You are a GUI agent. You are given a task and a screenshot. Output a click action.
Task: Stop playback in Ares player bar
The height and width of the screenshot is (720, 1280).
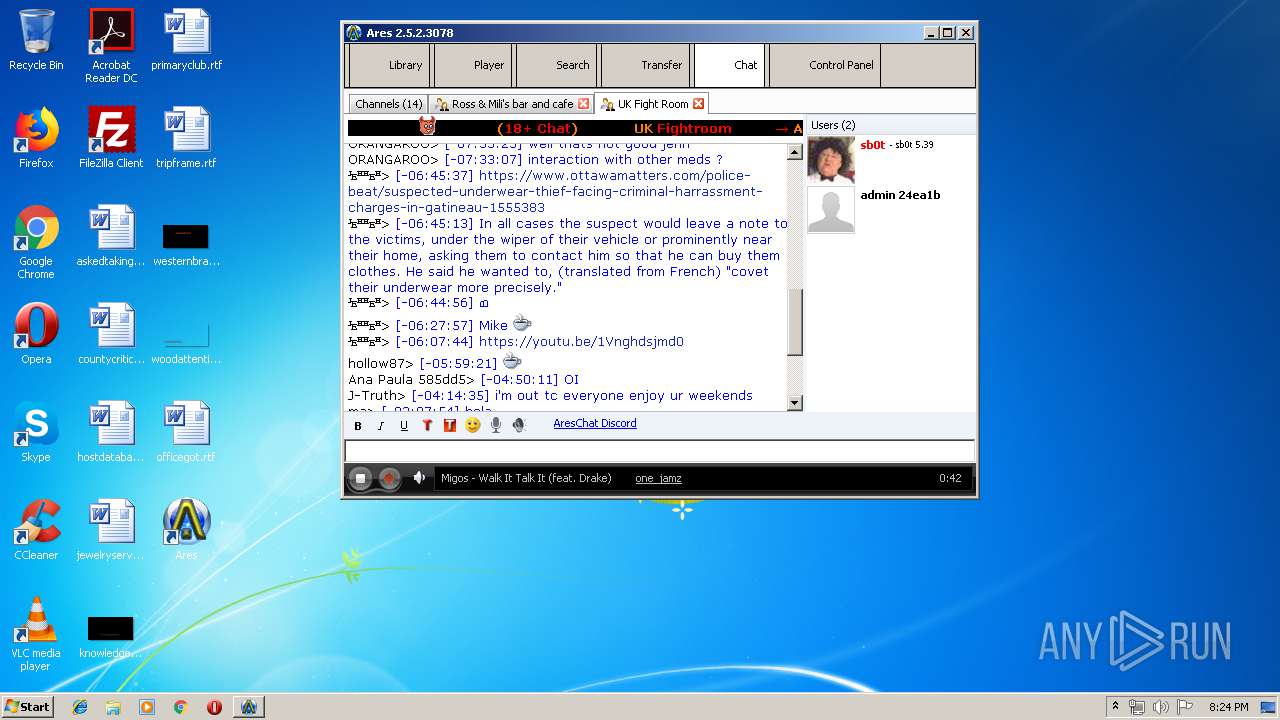coord(361,478)
